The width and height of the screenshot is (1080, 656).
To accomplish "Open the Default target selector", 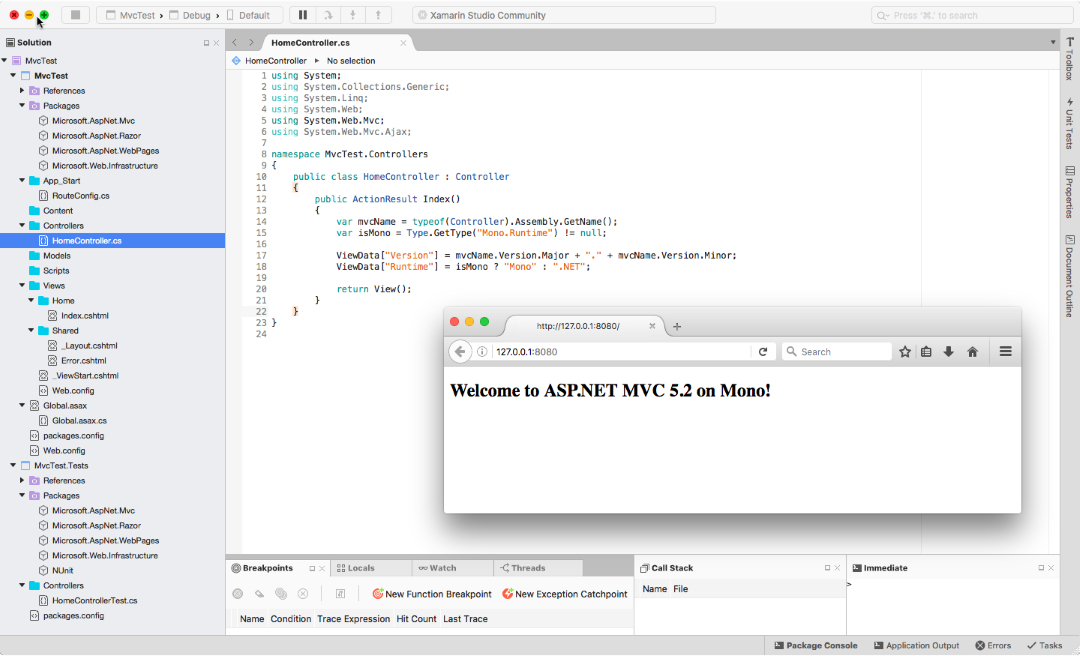I will [x=248, y=15].
